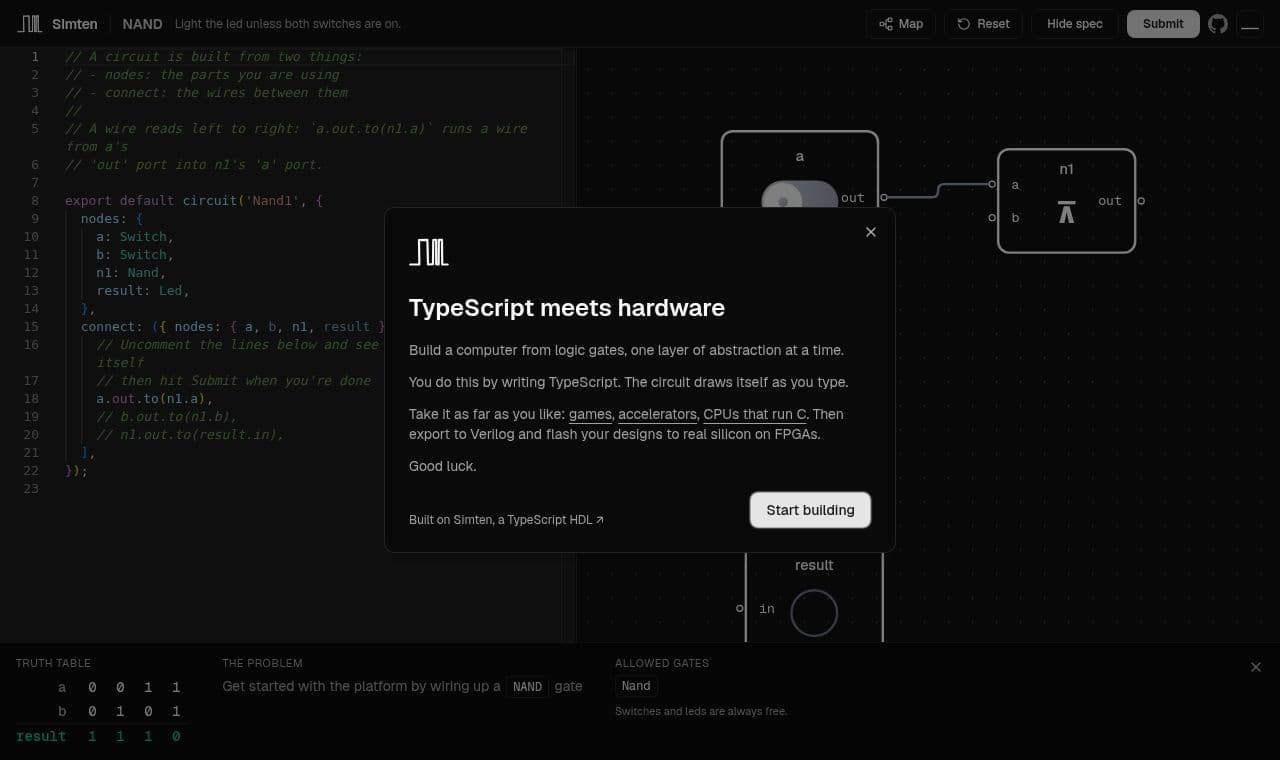Click the Simten brand name
The width and height of the screenshot is (1280, 760).
[x=75, y=24]
